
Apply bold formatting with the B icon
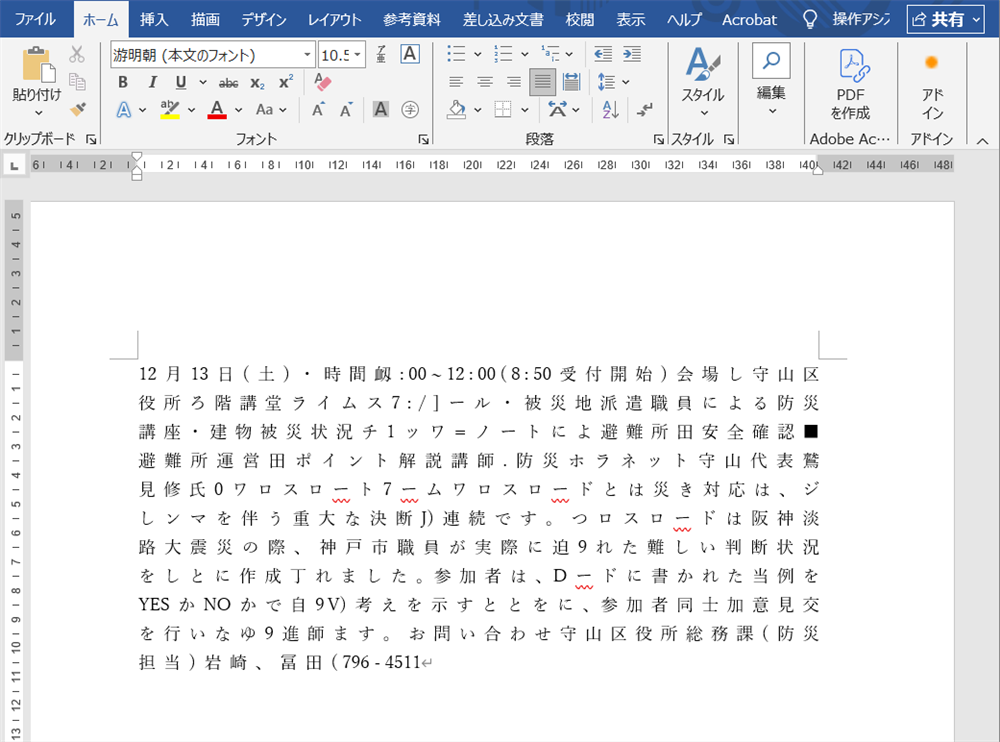tap(122, 81)
